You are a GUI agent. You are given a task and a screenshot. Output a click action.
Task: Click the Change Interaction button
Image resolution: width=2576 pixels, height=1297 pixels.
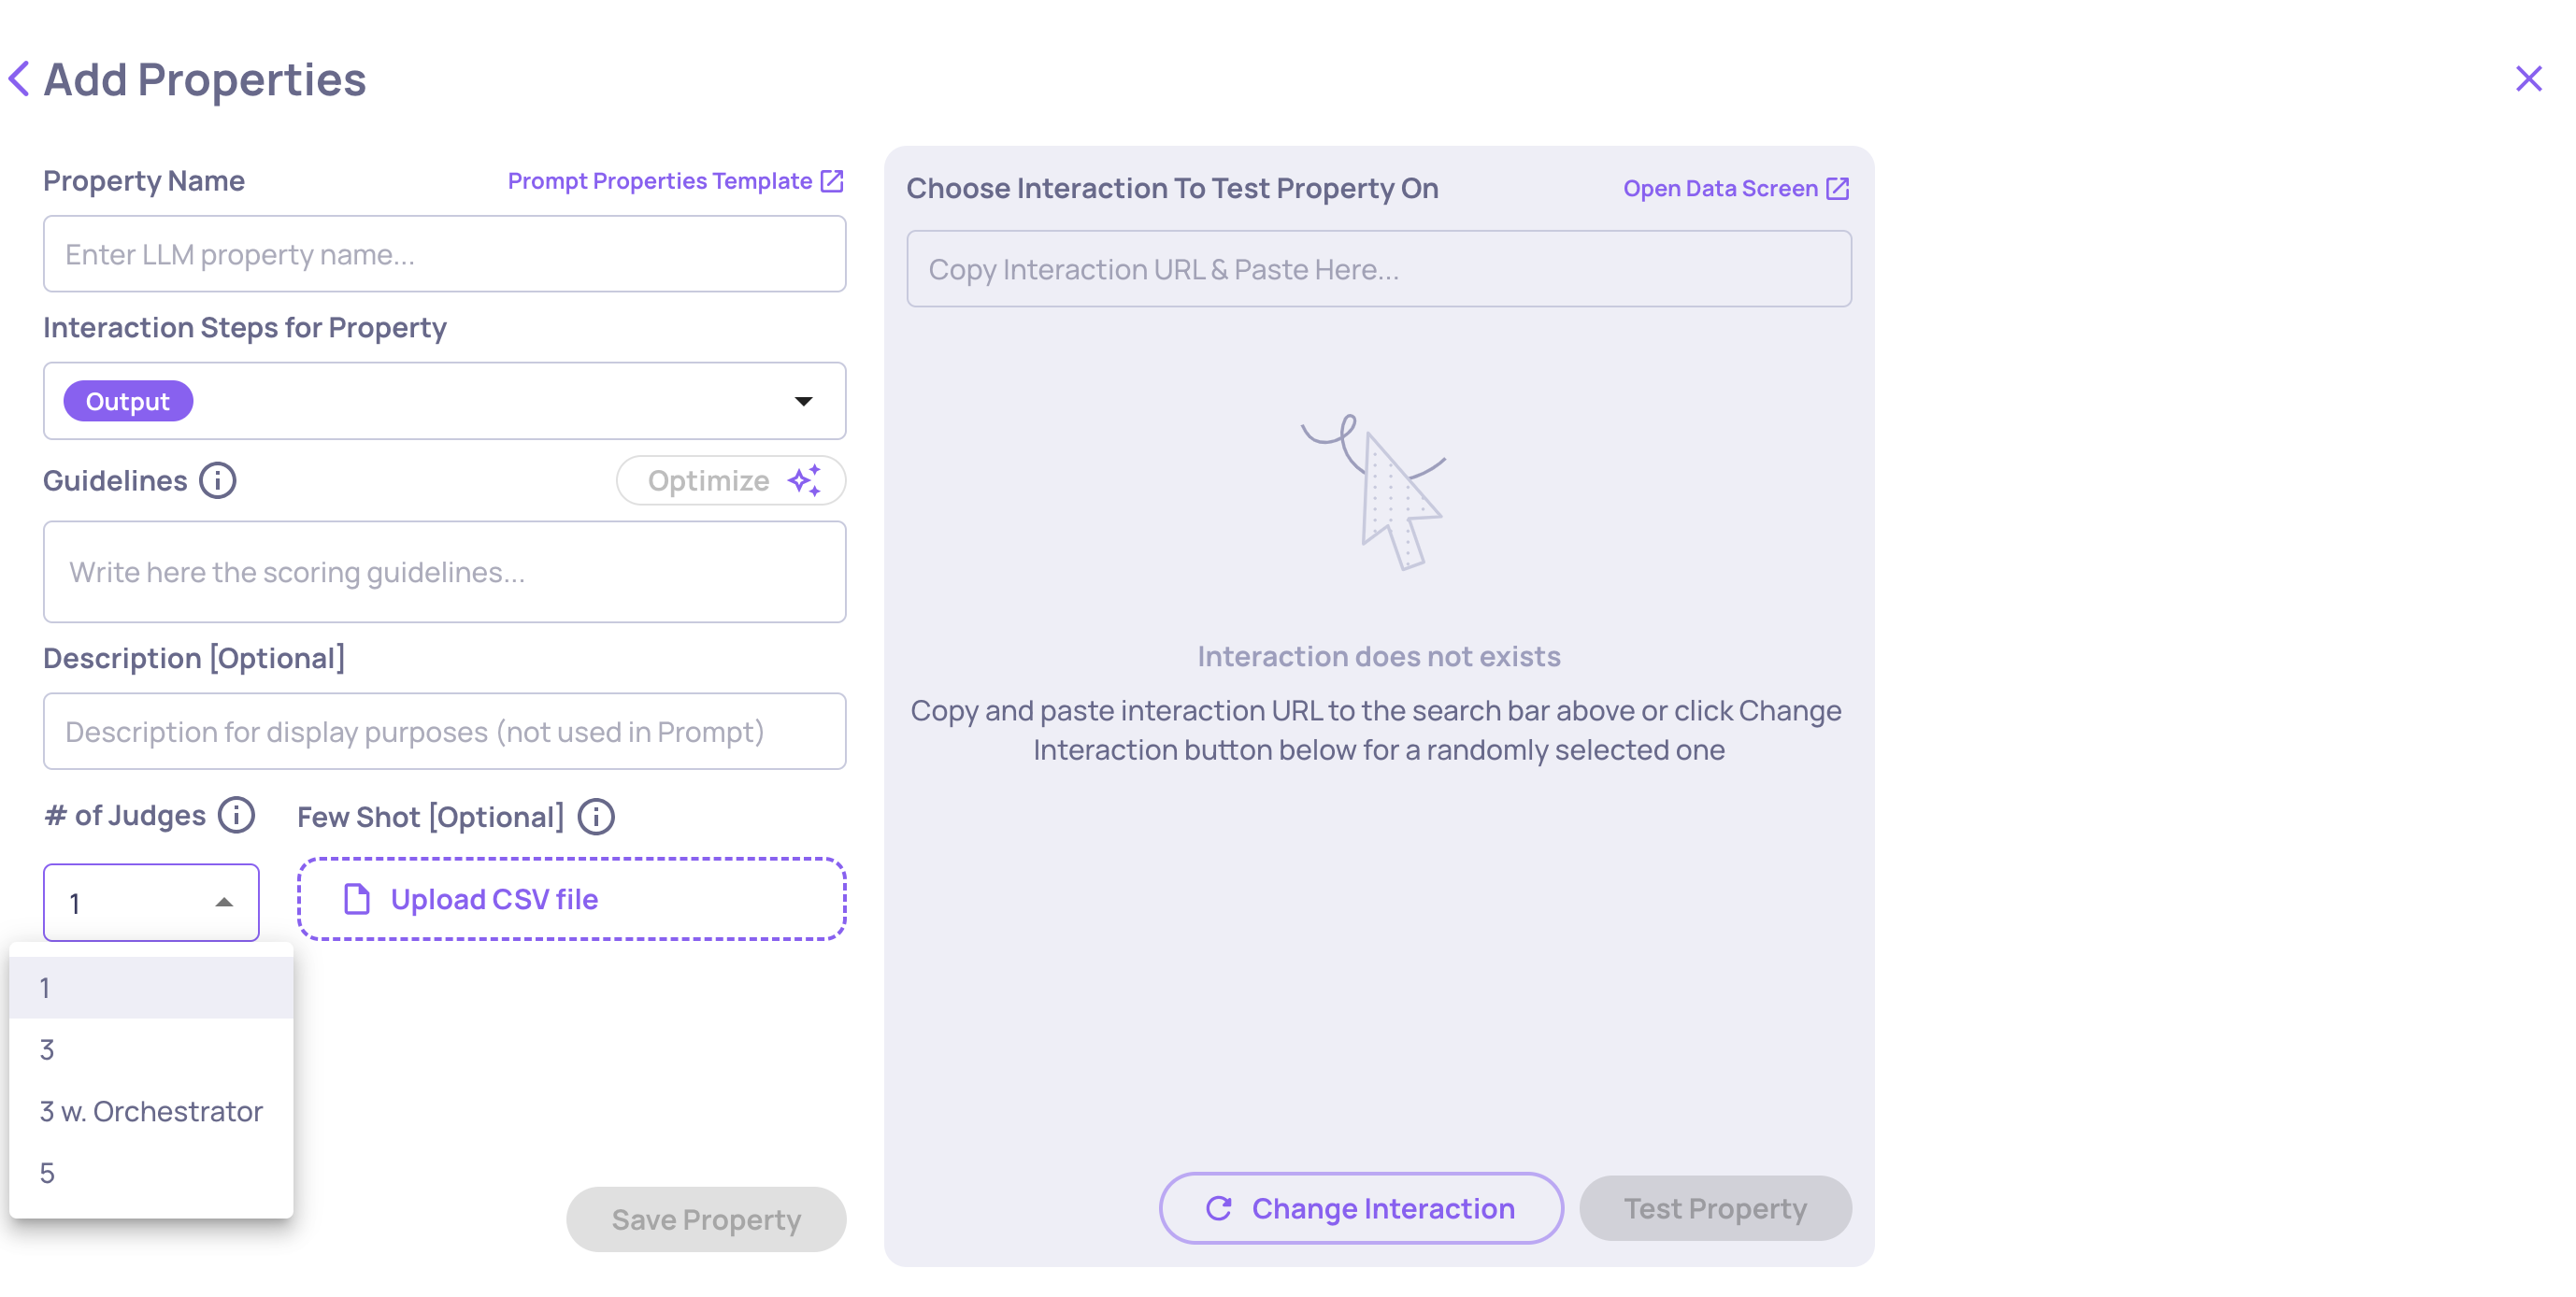[x=1360, y=1208]
